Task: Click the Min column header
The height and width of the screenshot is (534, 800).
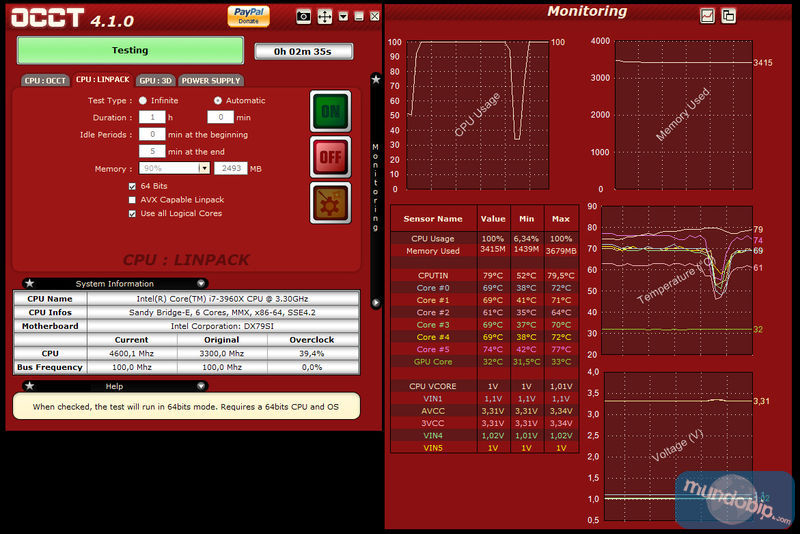Action: tap(527, 219)
